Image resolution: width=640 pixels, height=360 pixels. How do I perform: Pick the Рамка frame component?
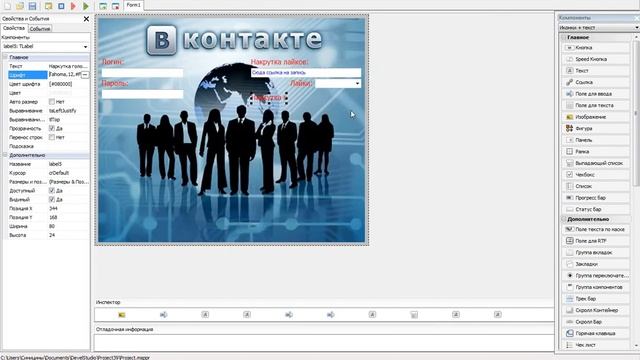596,151
